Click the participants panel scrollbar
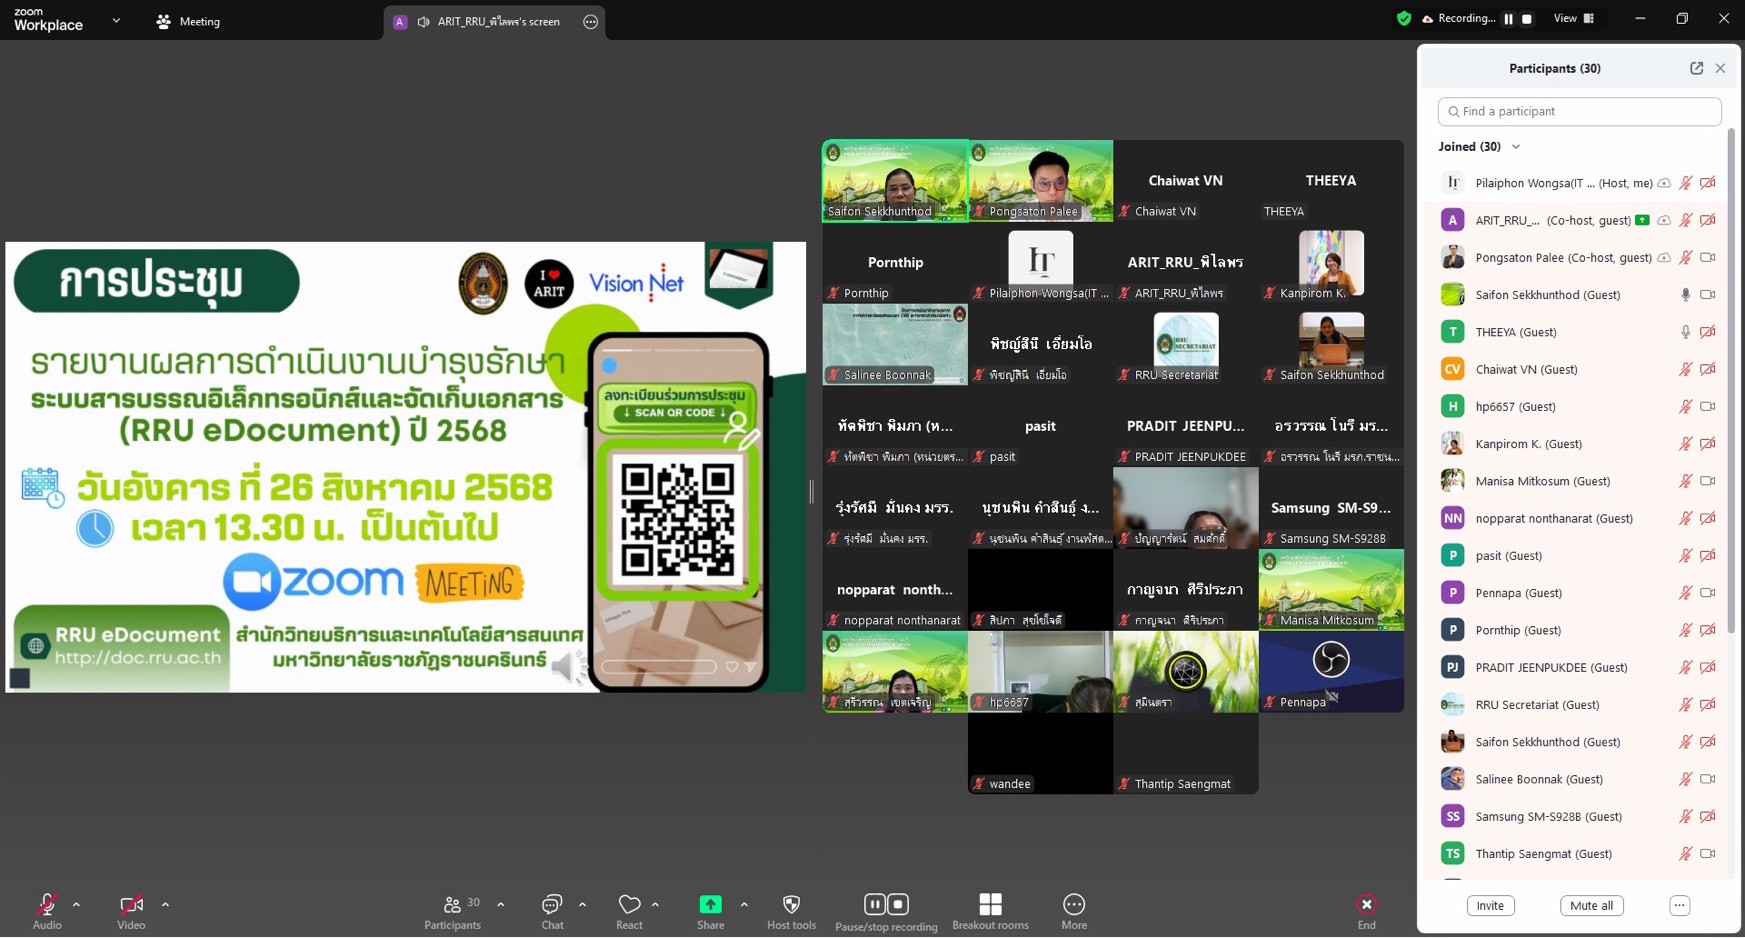Viewport: 1745px width, 938px height. tap(1730, 380)
